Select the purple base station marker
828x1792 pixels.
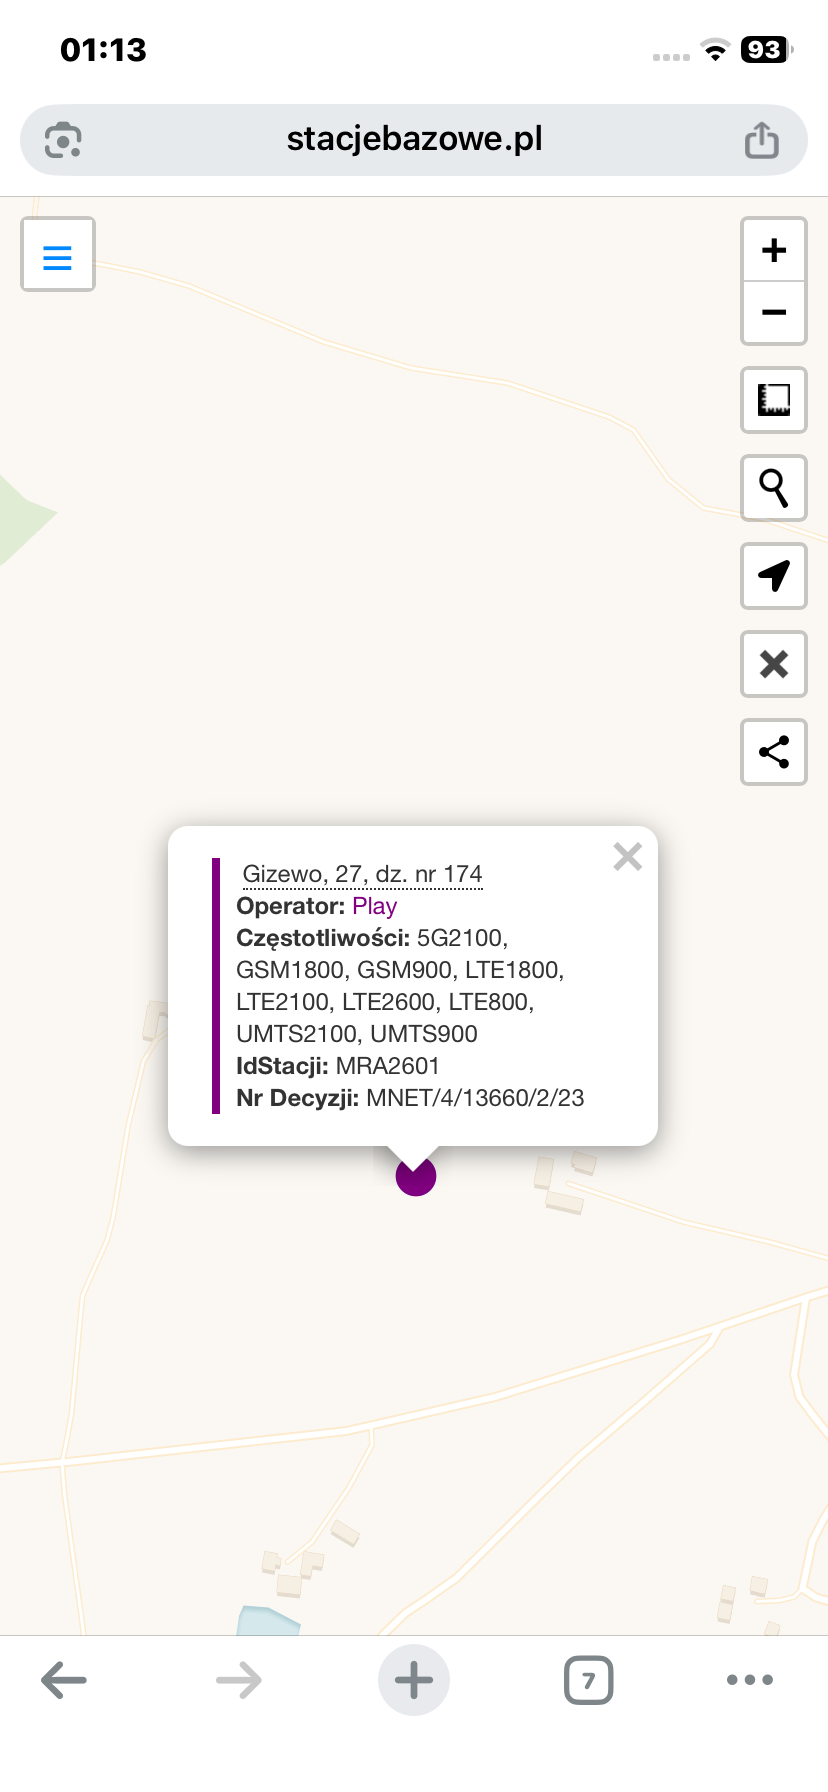pyautogui.click(x=416, y=1176)
